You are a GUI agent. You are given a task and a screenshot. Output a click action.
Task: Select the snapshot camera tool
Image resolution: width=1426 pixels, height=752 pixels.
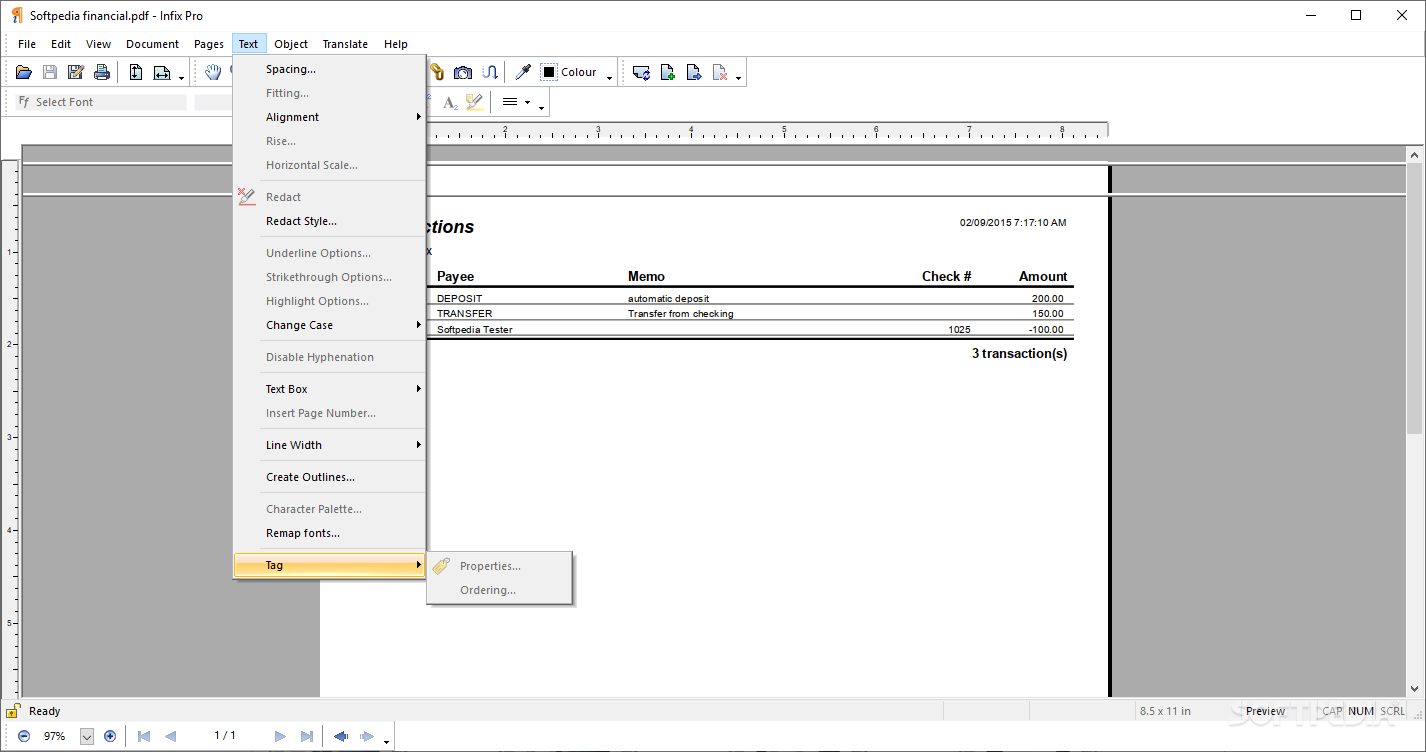463,72
